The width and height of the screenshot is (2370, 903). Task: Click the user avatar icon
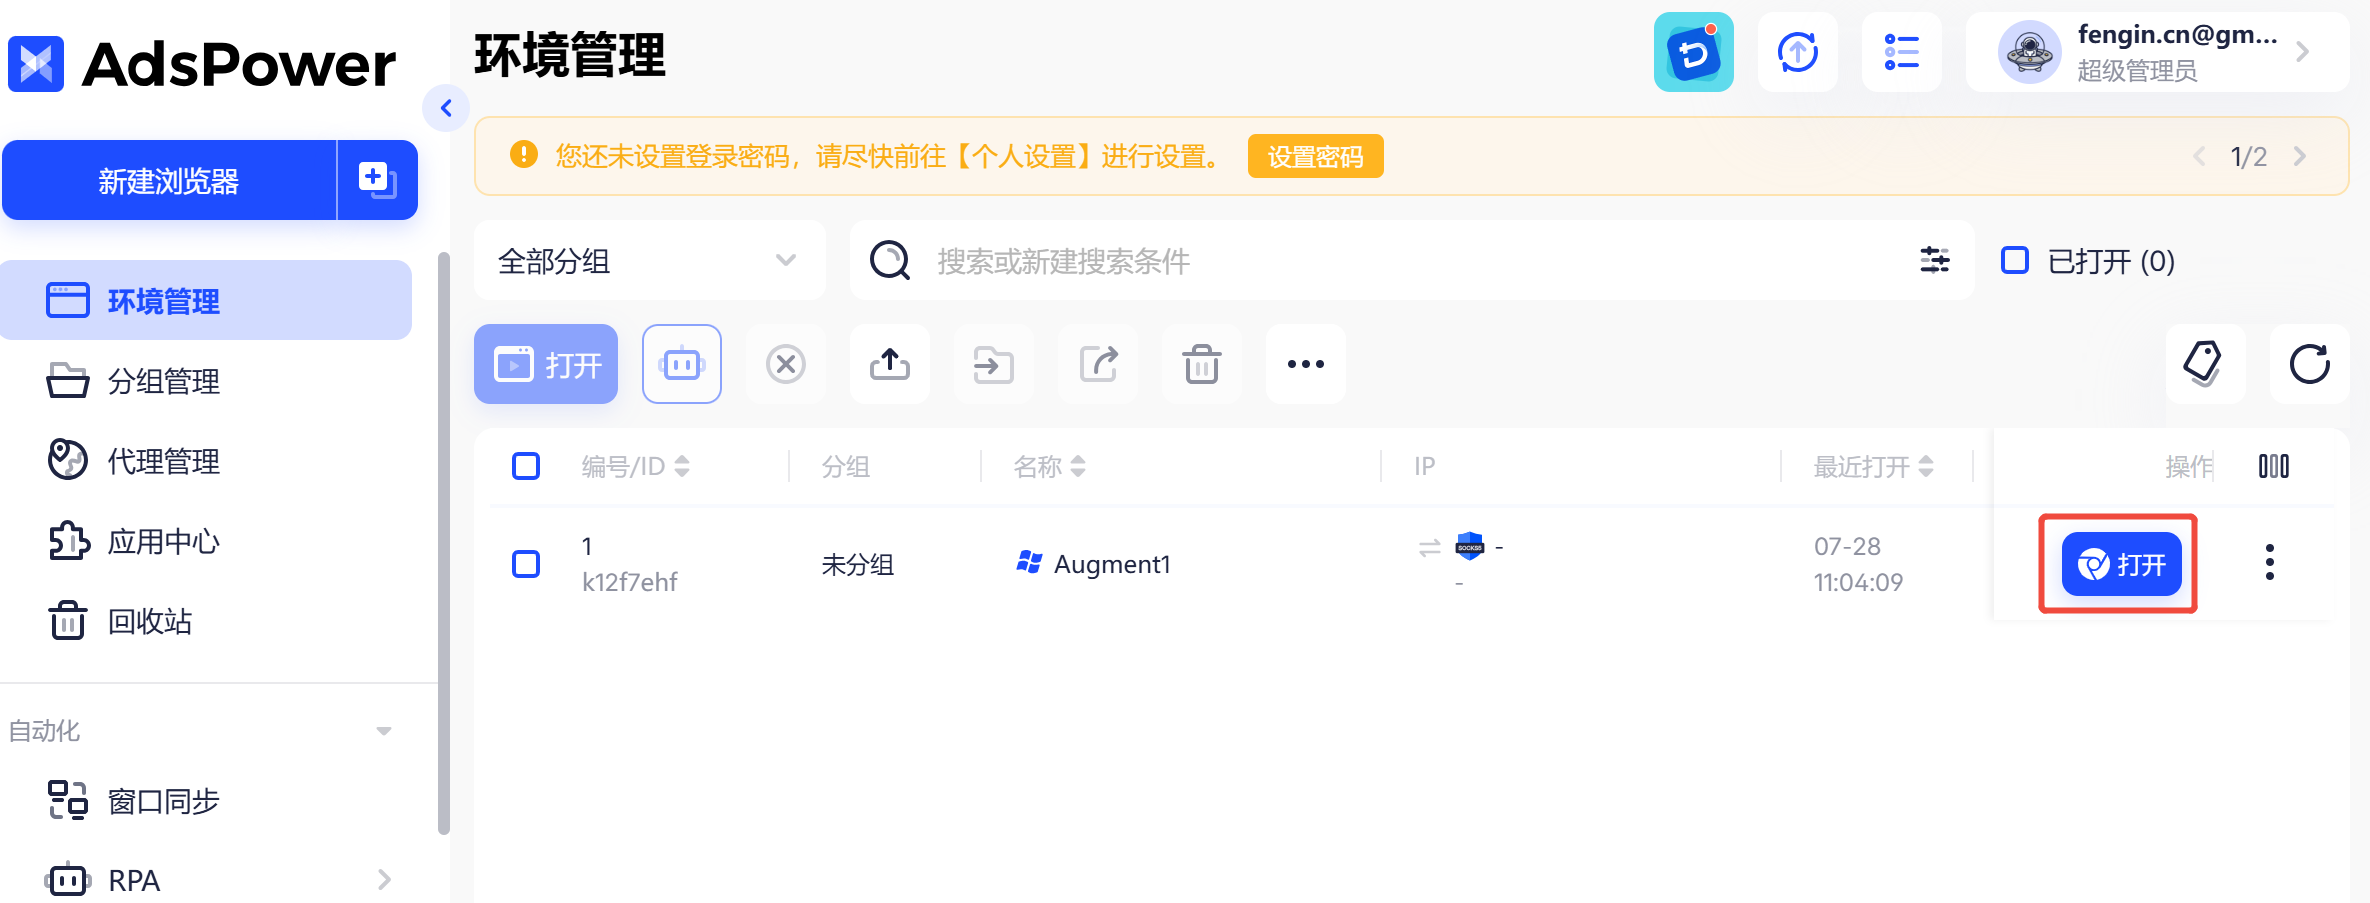[x=2029, y=52]
